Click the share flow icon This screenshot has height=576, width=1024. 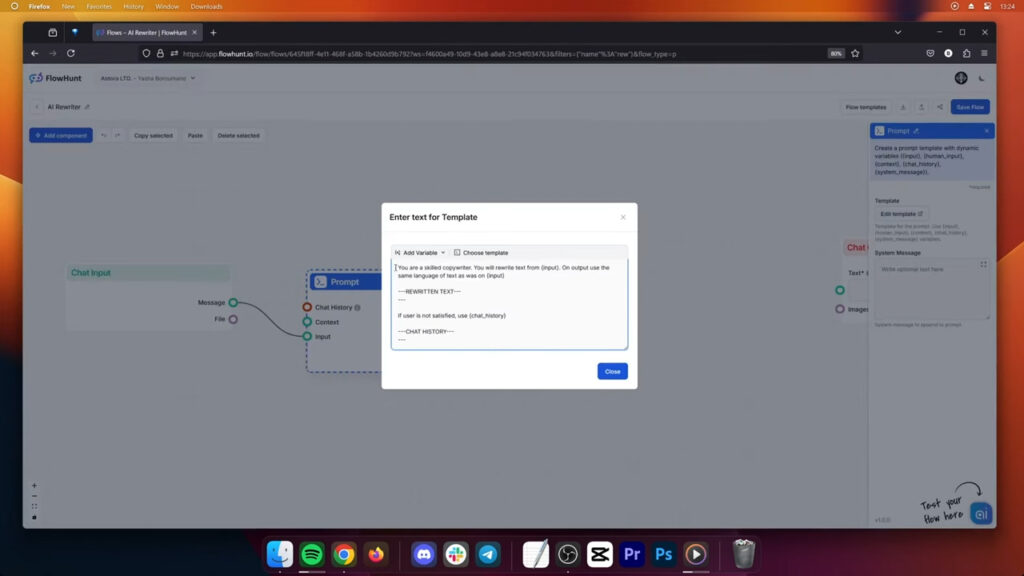click(939, 107)
